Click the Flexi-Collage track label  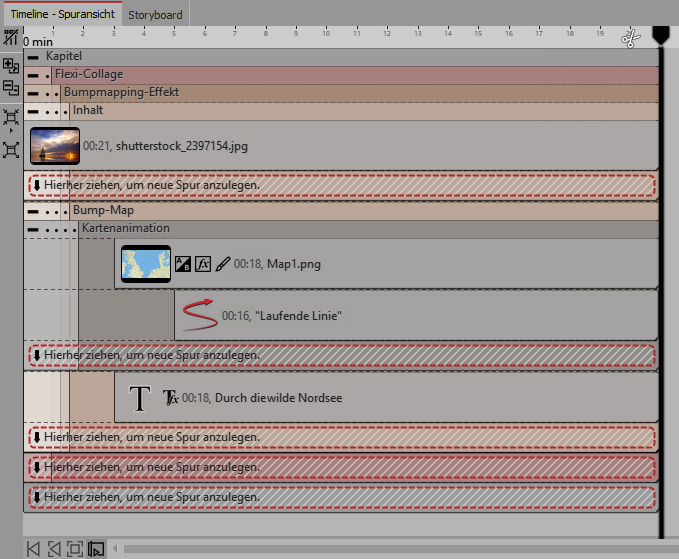[89, 74]
